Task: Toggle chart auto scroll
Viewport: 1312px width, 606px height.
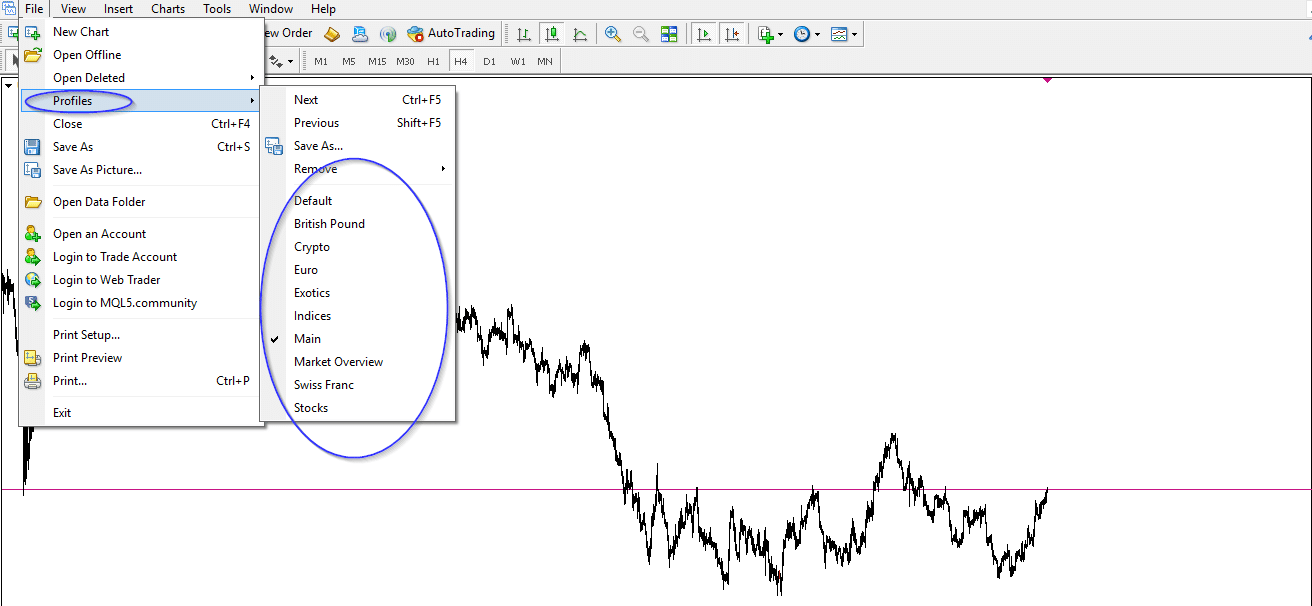Action: tap(704, 34)
